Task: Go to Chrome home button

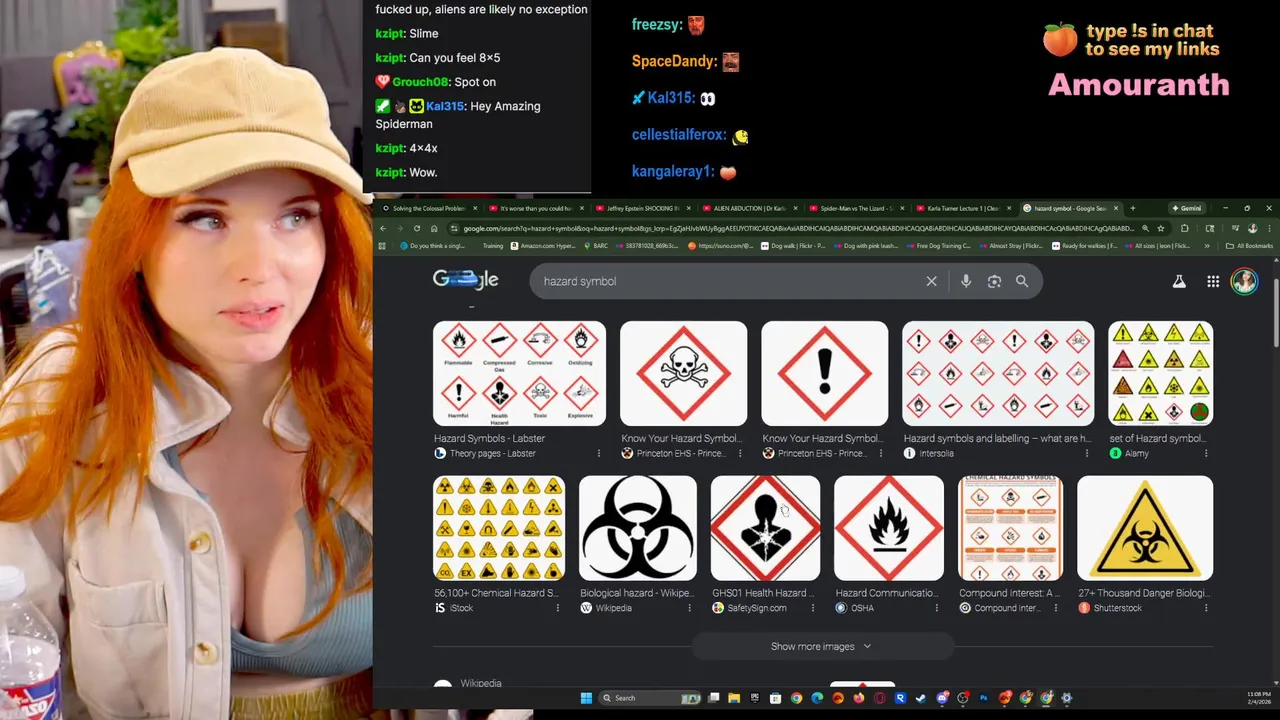Action: pos(434,228)
